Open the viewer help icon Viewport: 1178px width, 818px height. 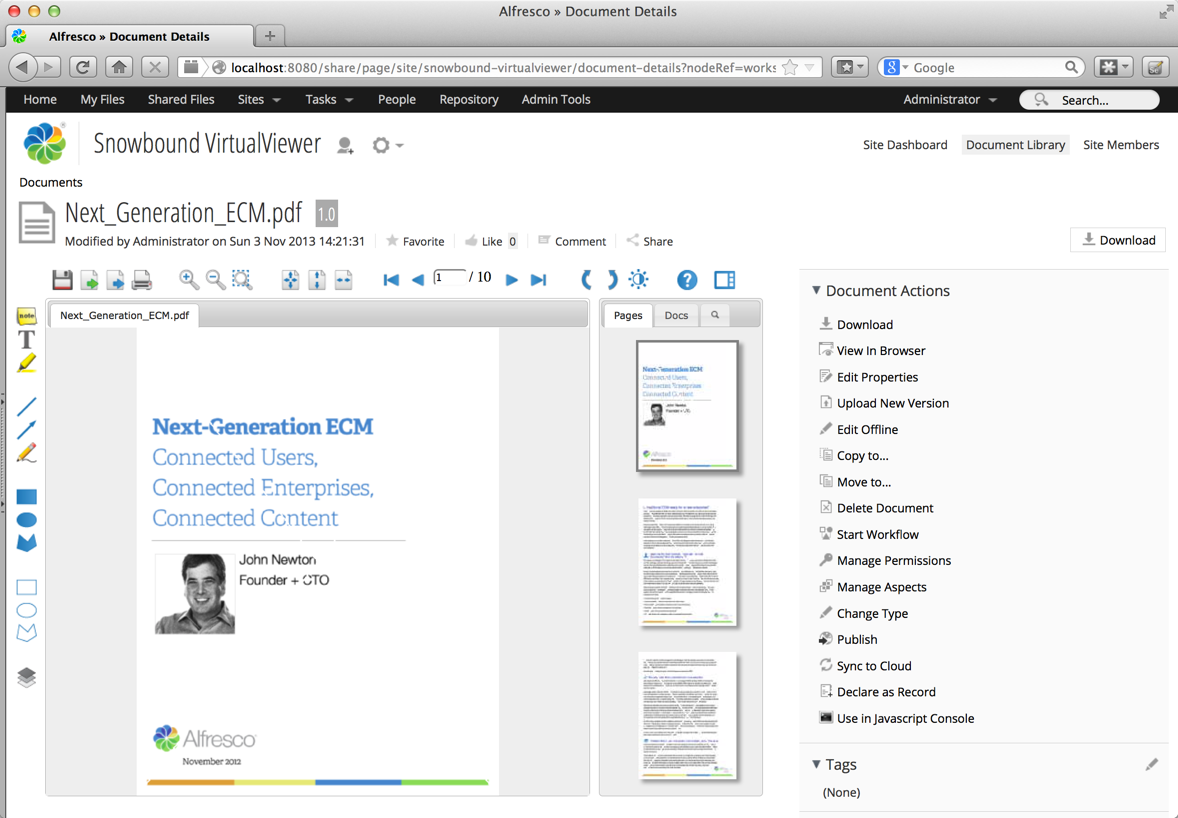[687, 280]
